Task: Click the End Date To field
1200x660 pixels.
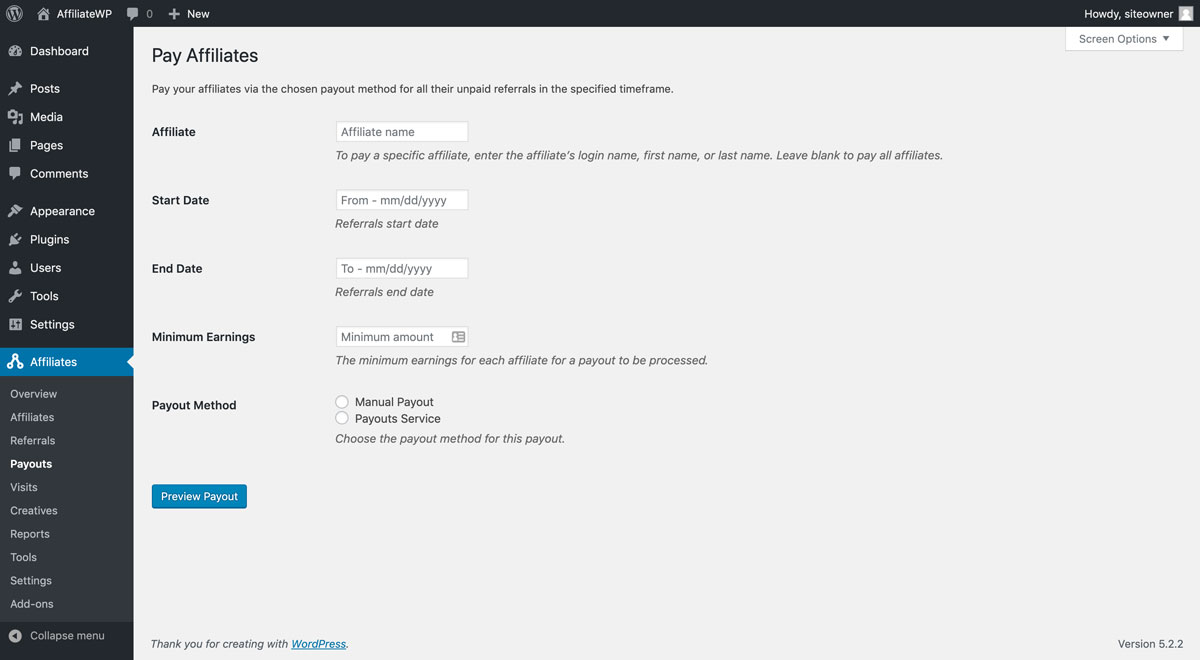Action: point(402,268)
